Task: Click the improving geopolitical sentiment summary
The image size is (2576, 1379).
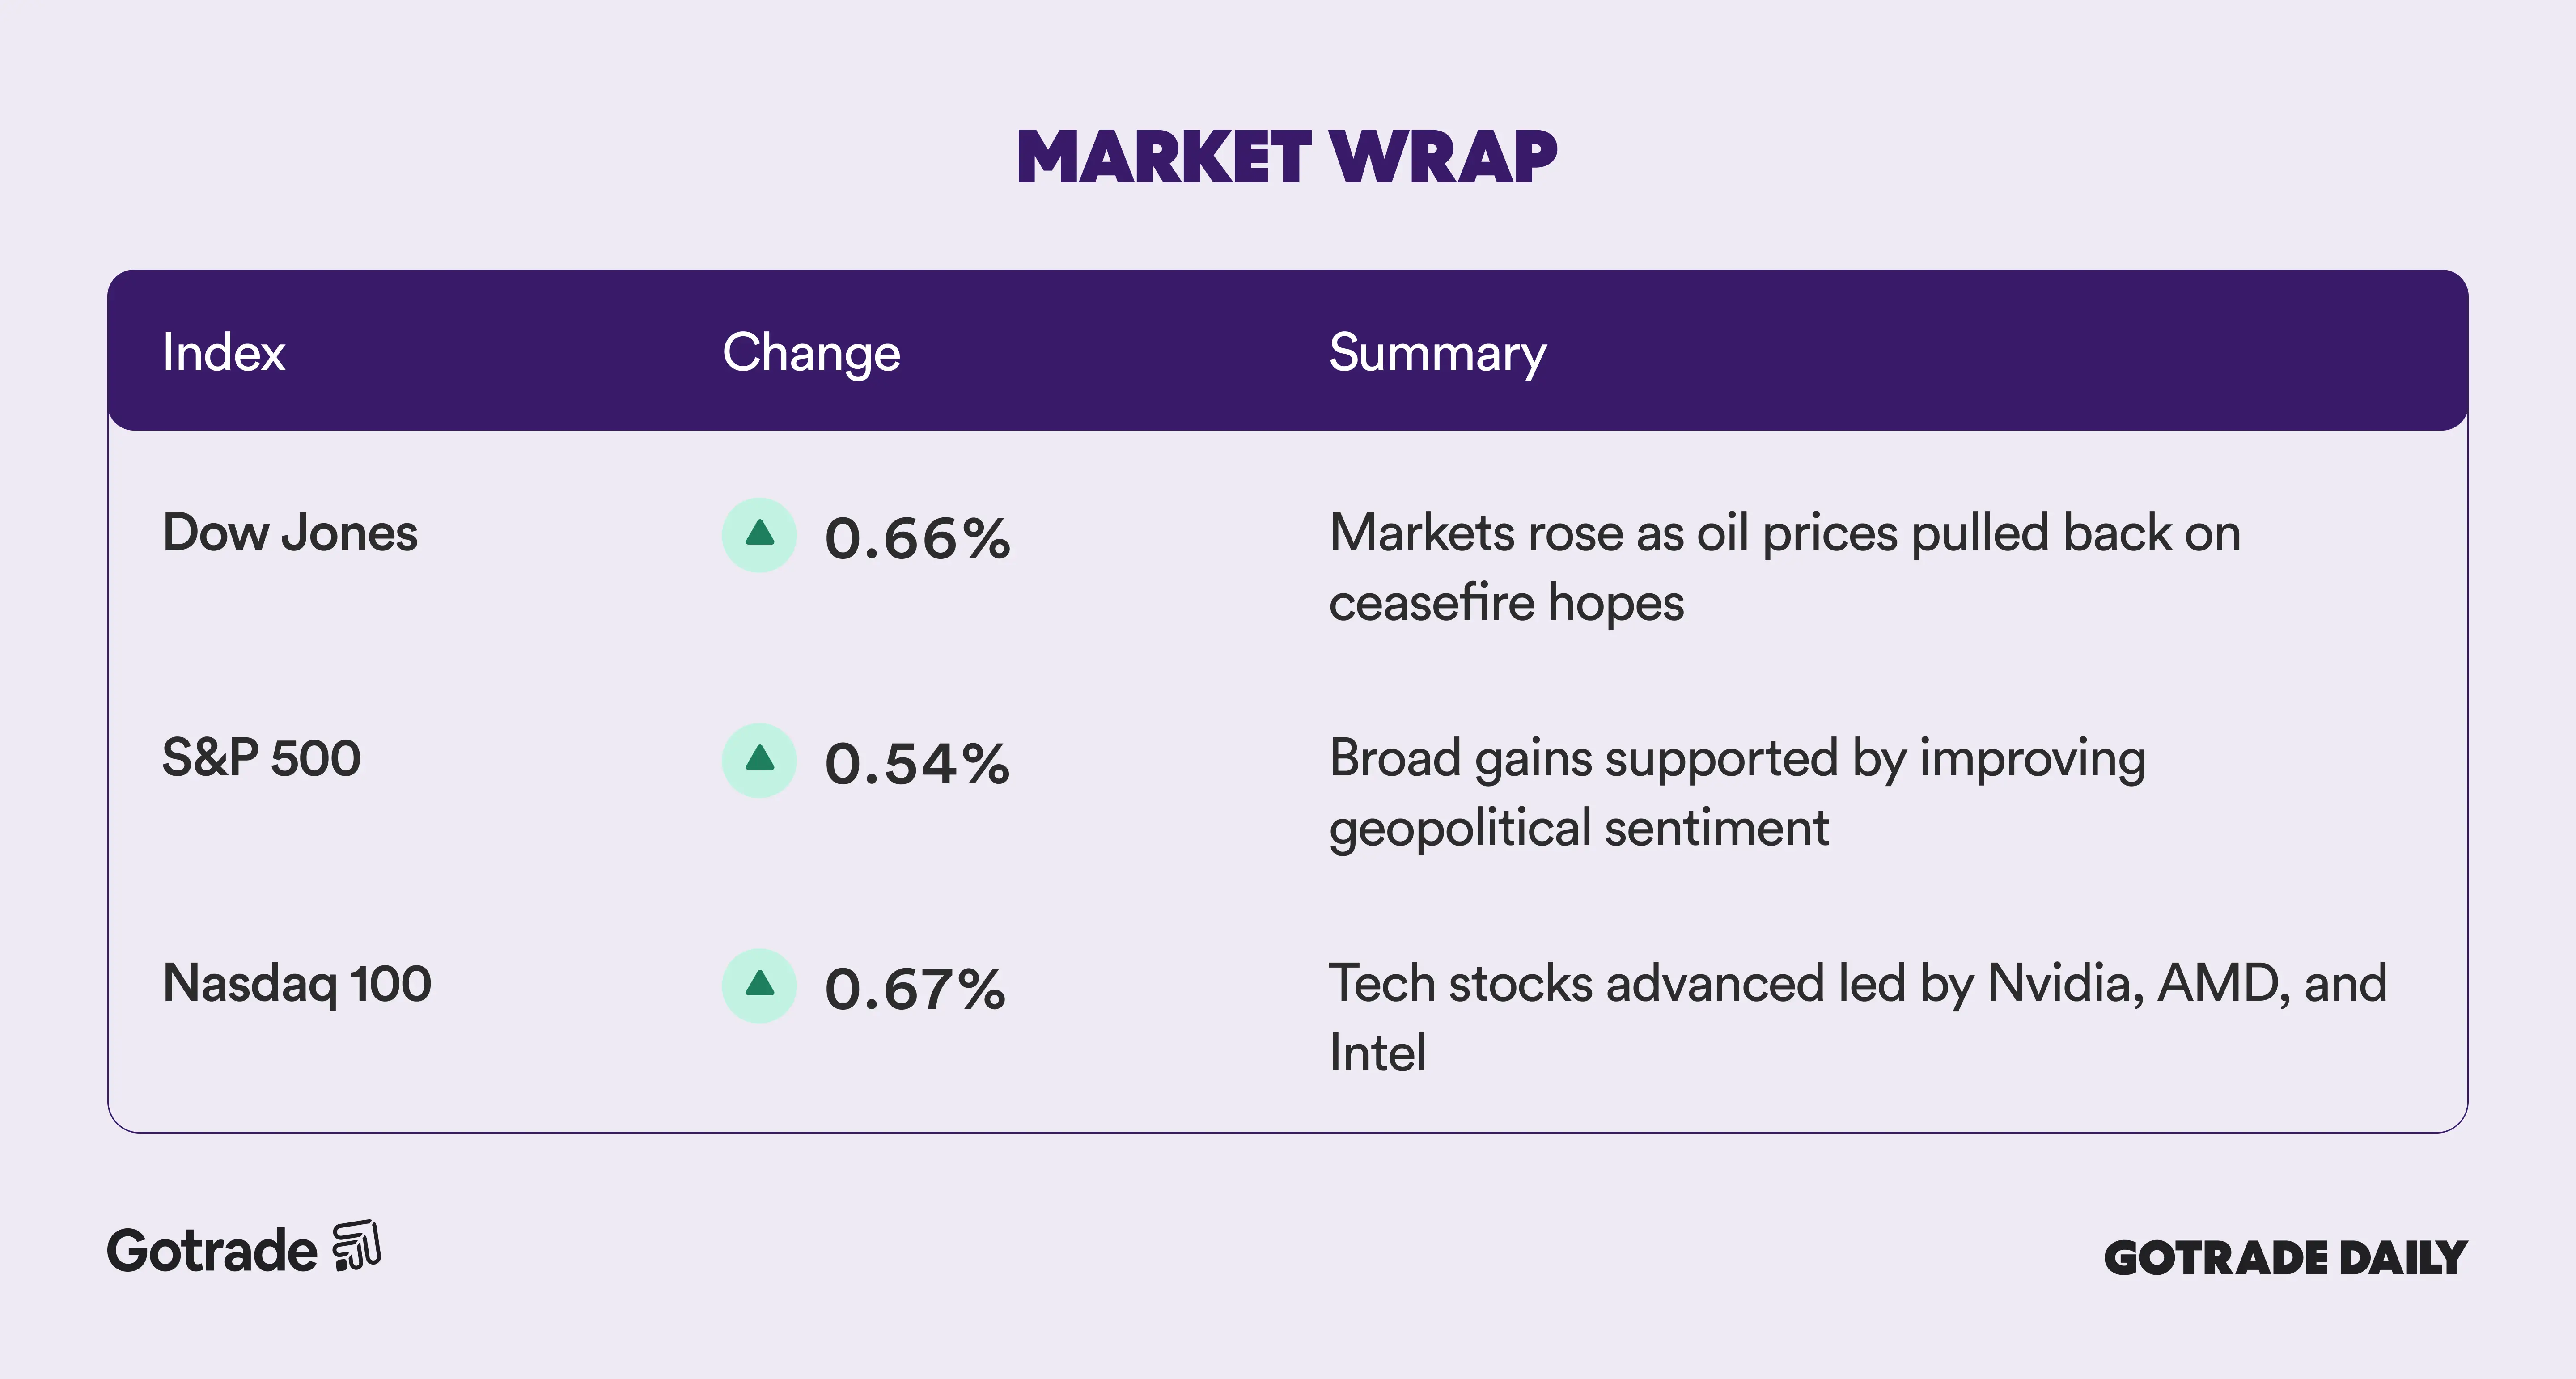Action: coord(1737,792)
